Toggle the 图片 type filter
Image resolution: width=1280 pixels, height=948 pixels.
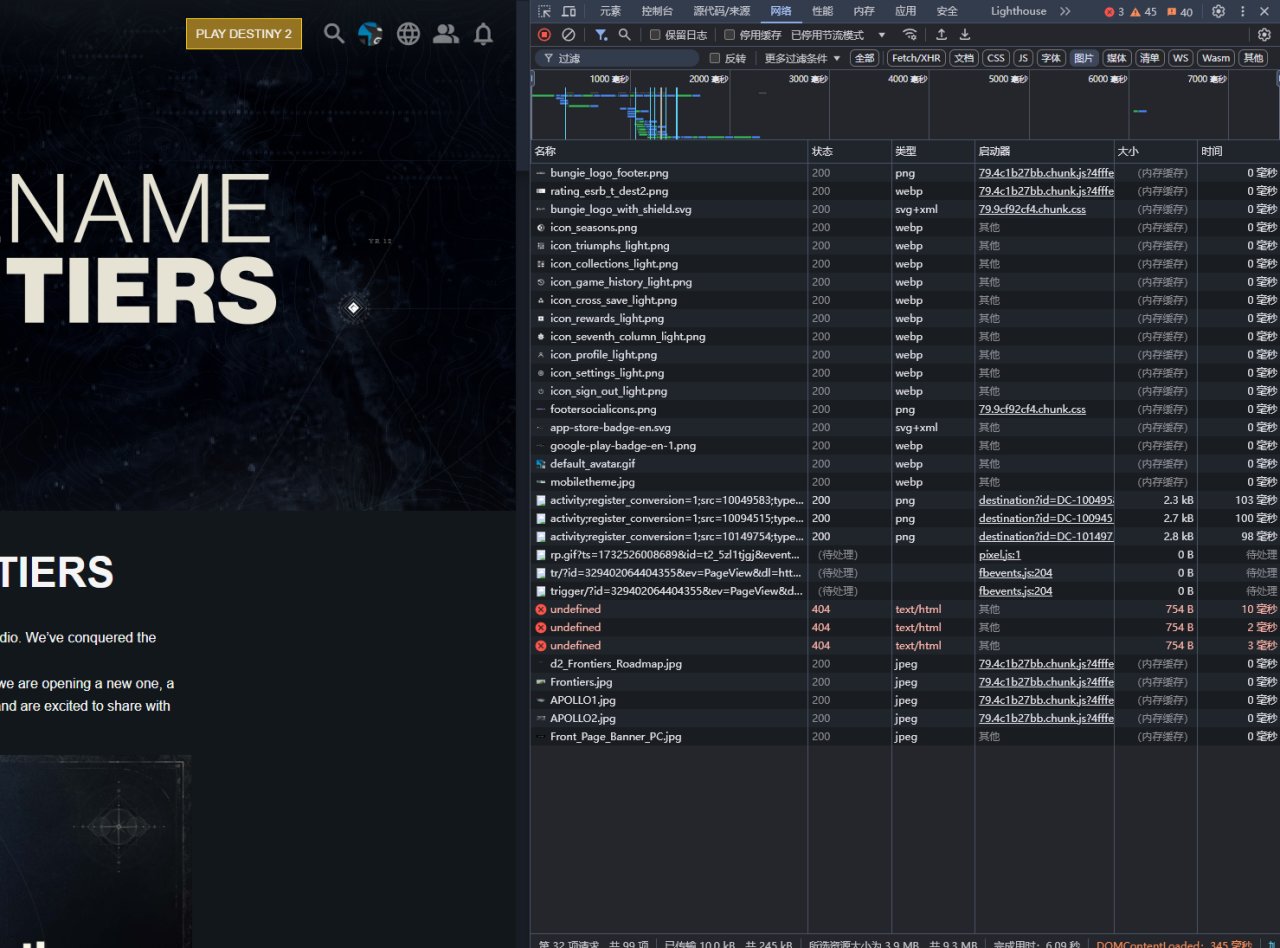coord(1084,58)
